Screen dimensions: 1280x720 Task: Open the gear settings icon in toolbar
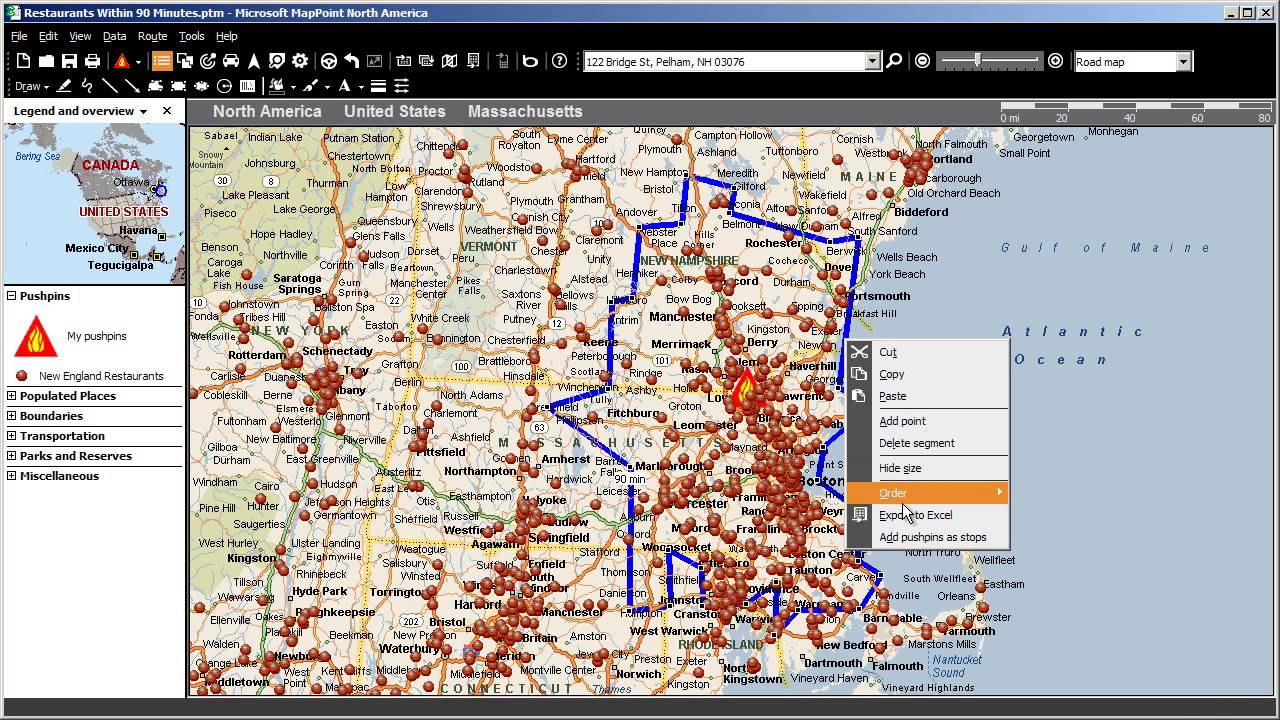[300, 61]
